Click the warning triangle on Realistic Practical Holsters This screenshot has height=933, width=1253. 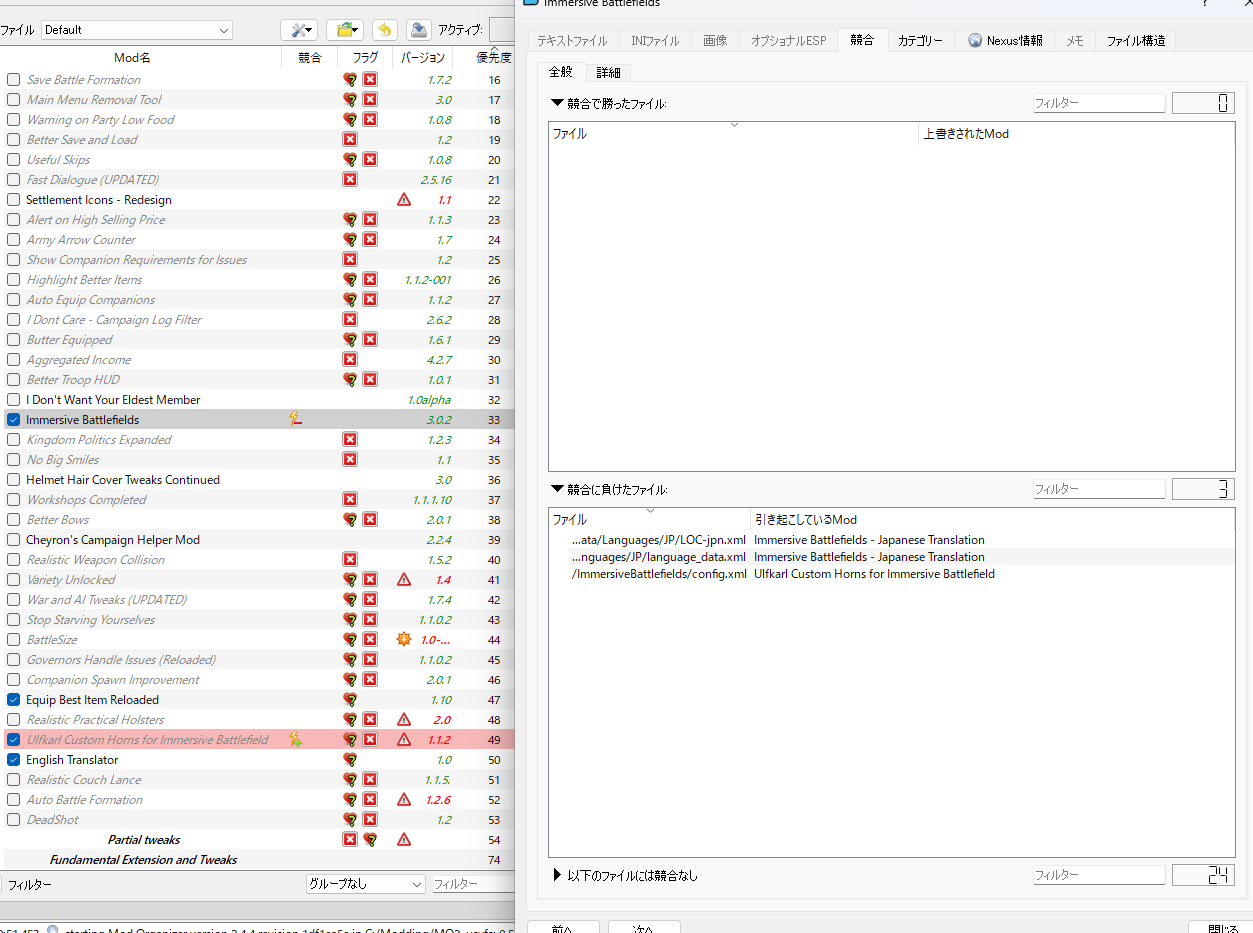click(404, 719)
